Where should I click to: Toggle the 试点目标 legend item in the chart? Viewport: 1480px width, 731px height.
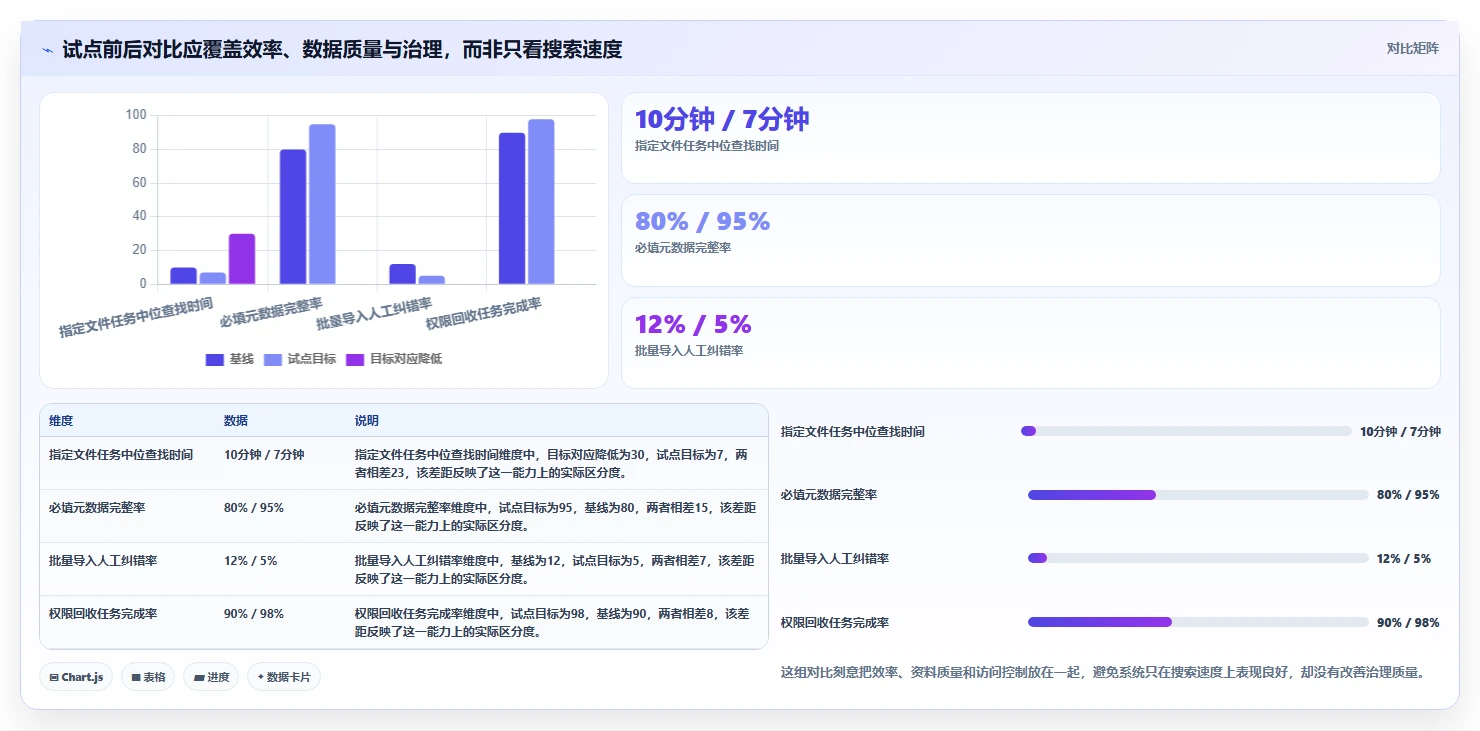click(300, 359)
